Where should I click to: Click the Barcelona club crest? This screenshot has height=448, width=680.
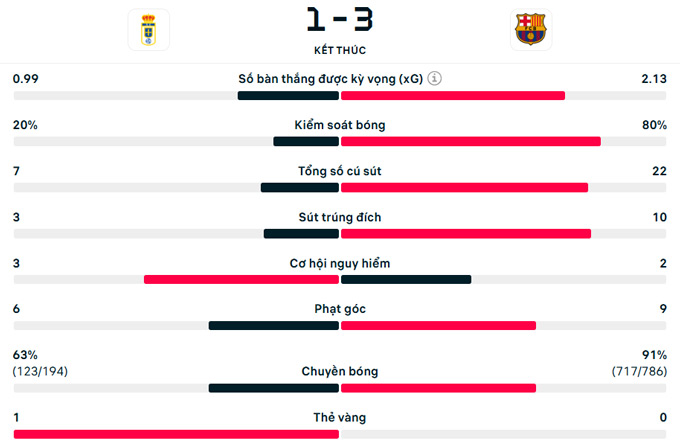point(530,29)
